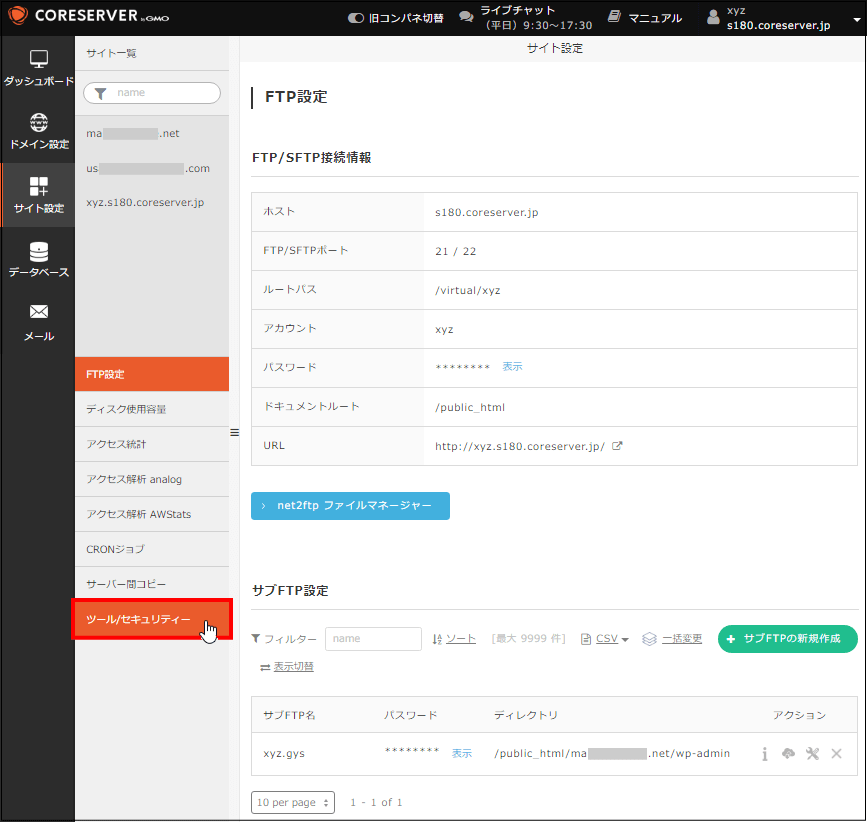Go to ダッシュボード in the left navigation
The height and width of the screenshot is (822, 867).
(38, 69)
